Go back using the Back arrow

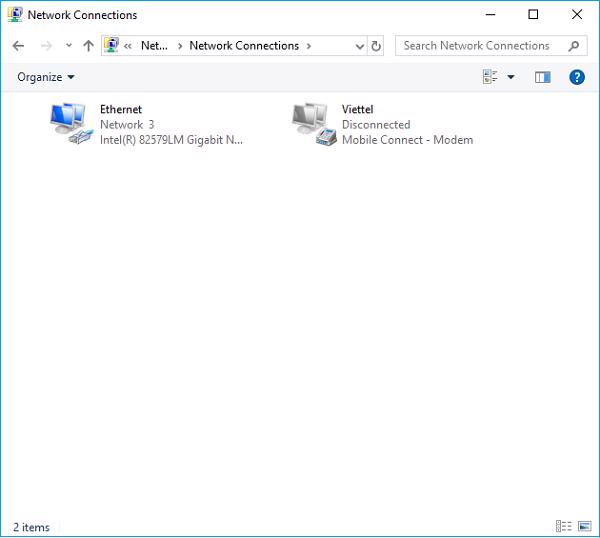point(18,46)
